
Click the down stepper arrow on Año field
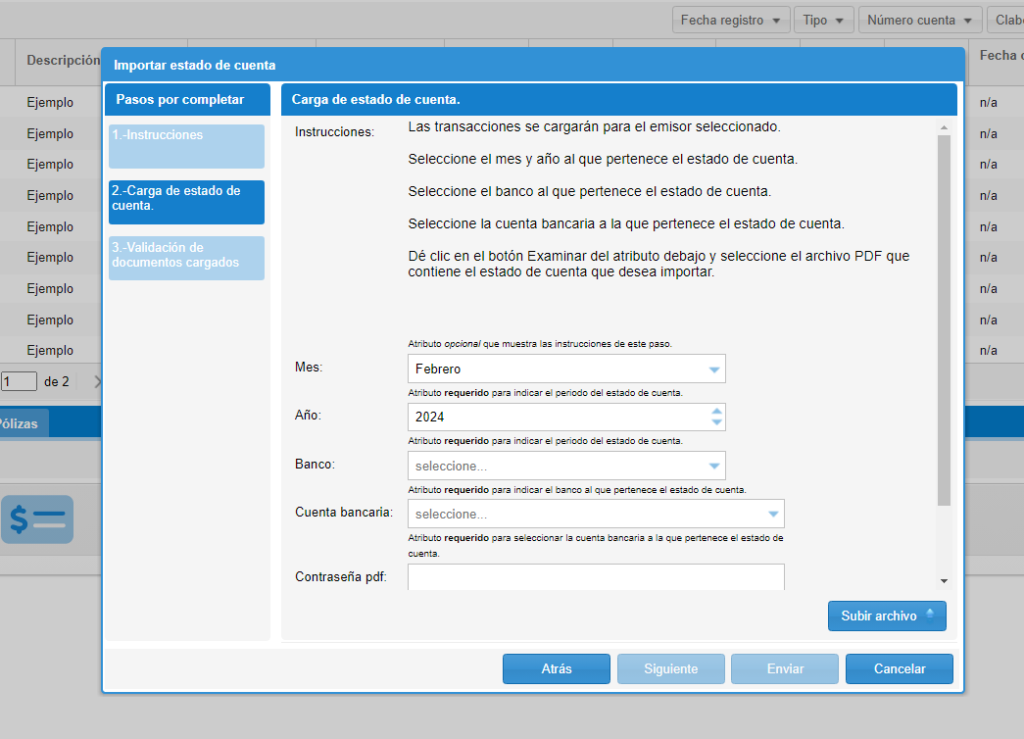[x=717, y=422]
